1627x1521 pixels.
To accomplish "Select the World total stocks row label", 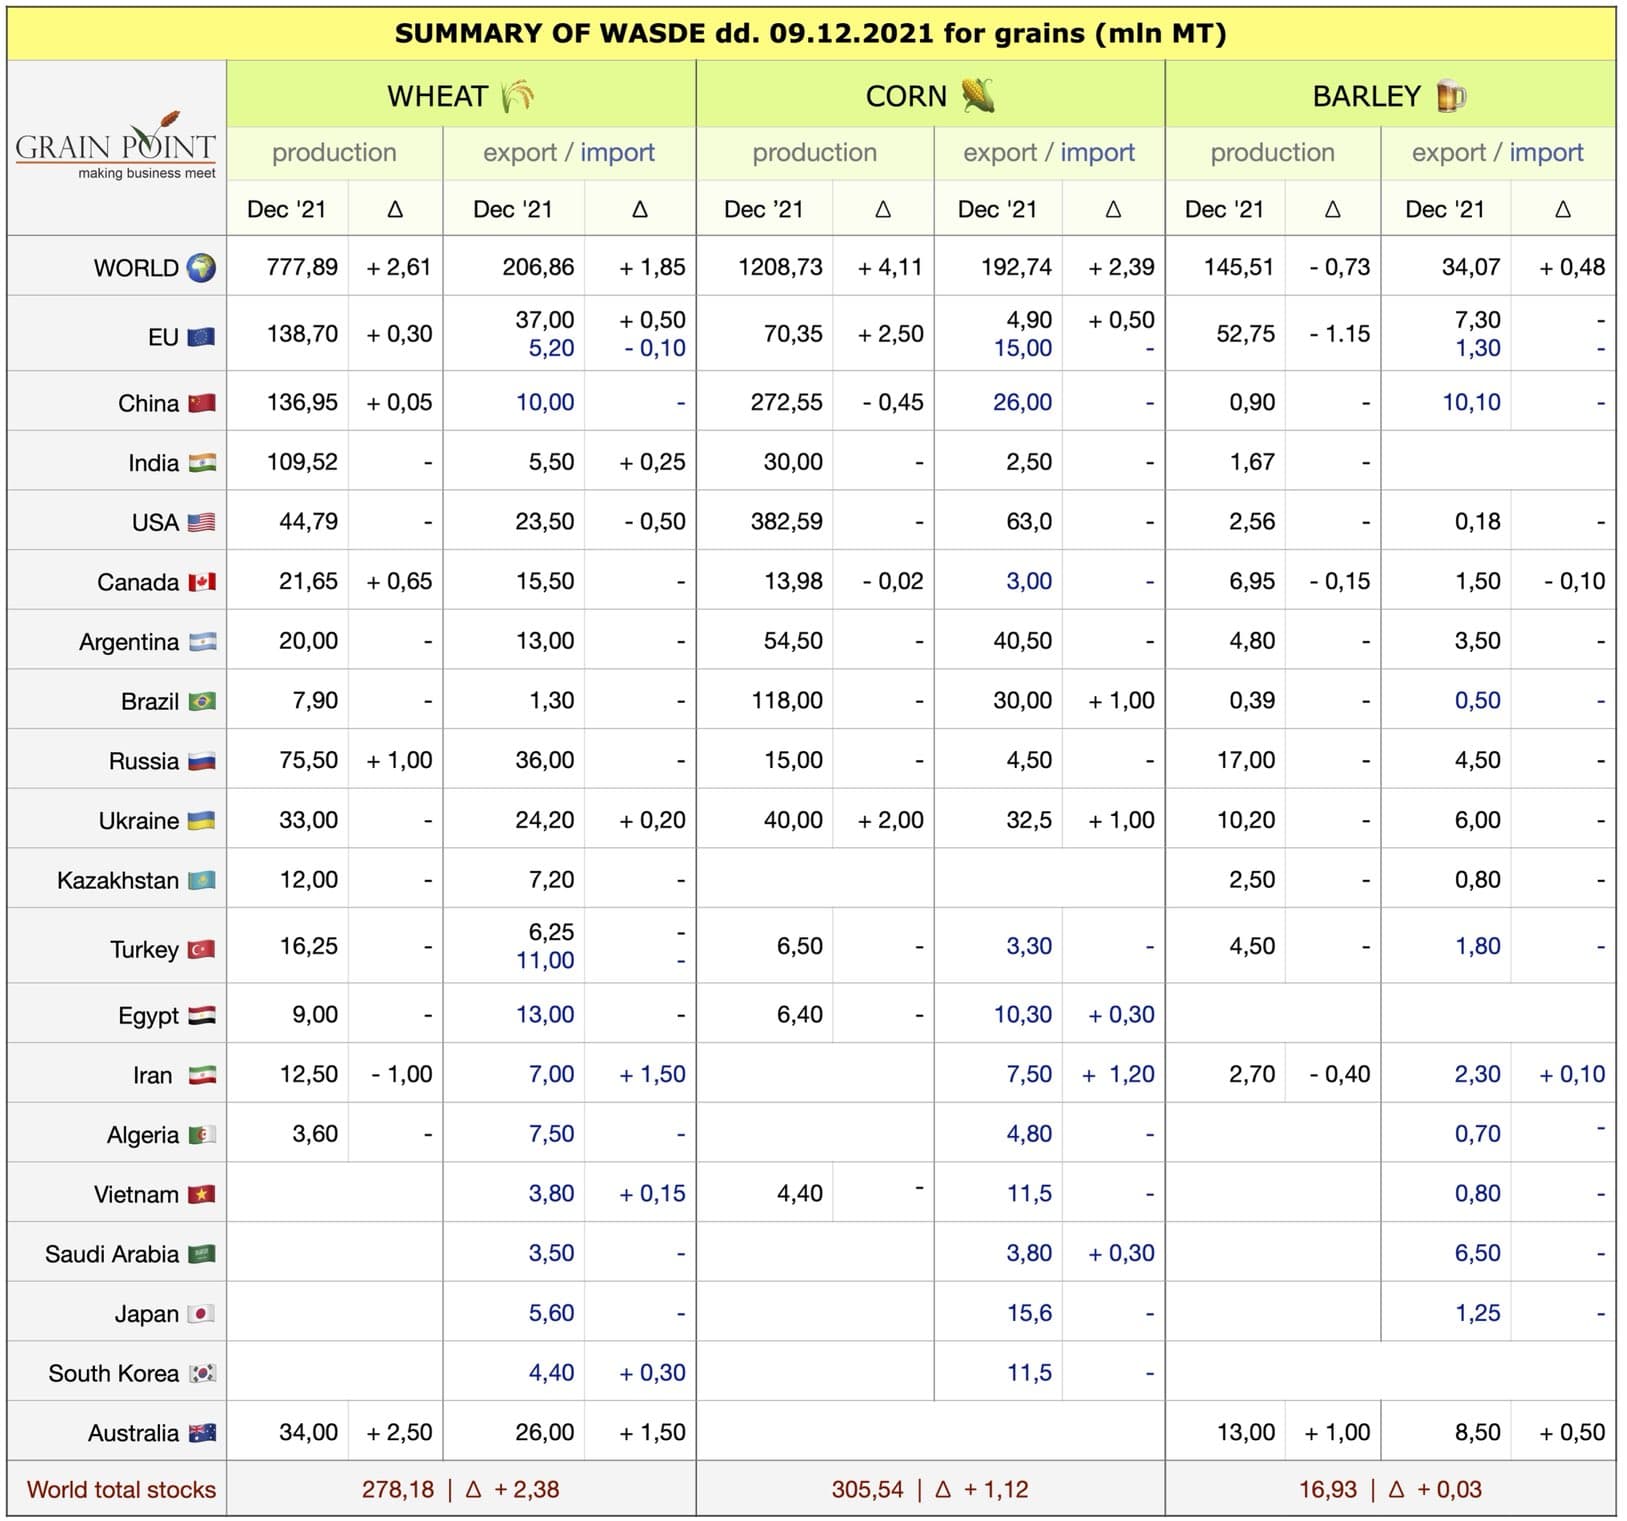I will click(121, 1489).
